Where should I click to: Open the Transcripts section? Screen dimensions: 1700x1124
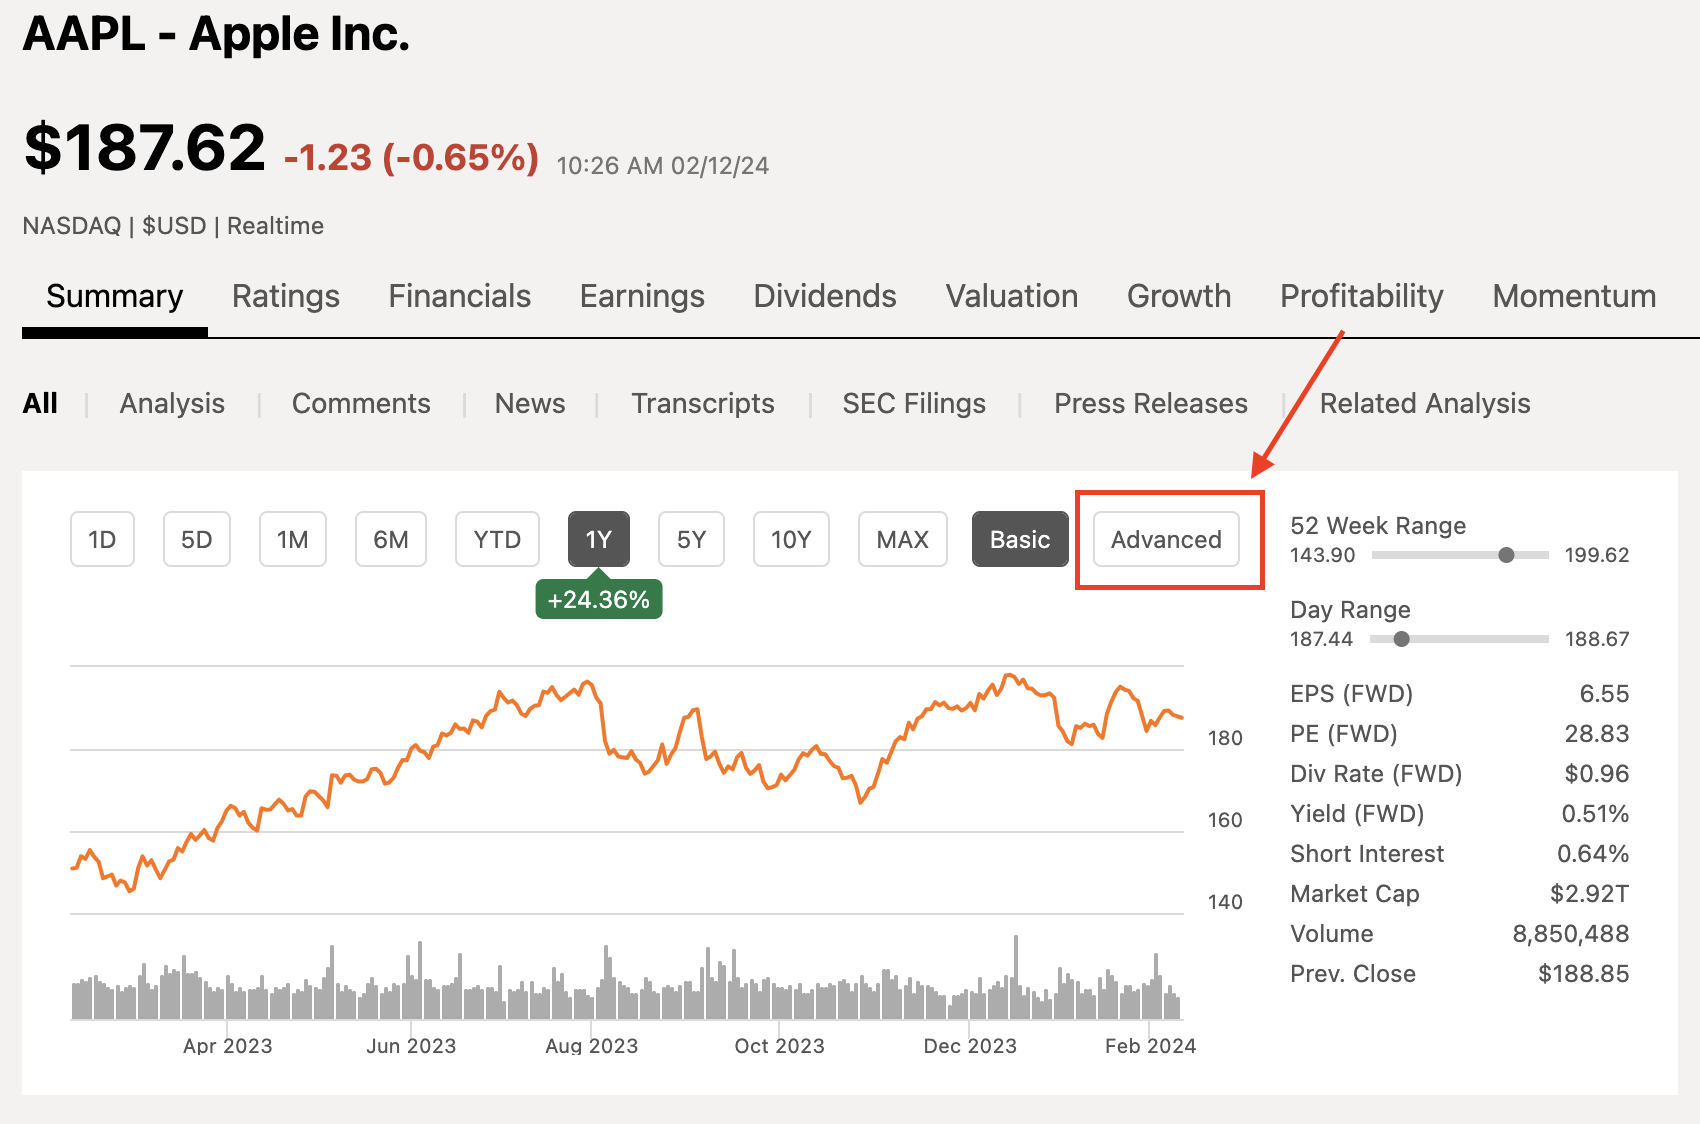pyautogui.click(x=702, y=403)
